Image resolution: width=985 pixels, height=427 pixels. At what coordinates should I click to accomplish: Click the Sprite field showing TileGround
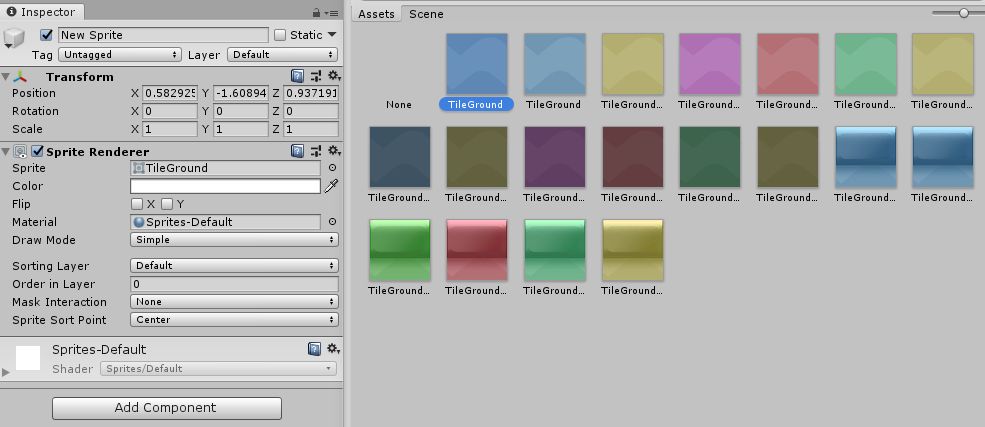tap(226, 168)
